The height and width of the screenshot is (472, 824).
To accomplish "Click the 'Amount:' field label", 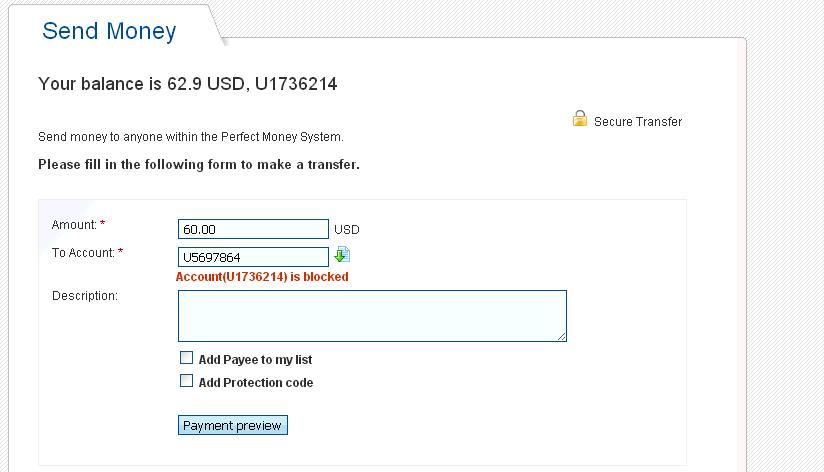I will tap(74, 225).
